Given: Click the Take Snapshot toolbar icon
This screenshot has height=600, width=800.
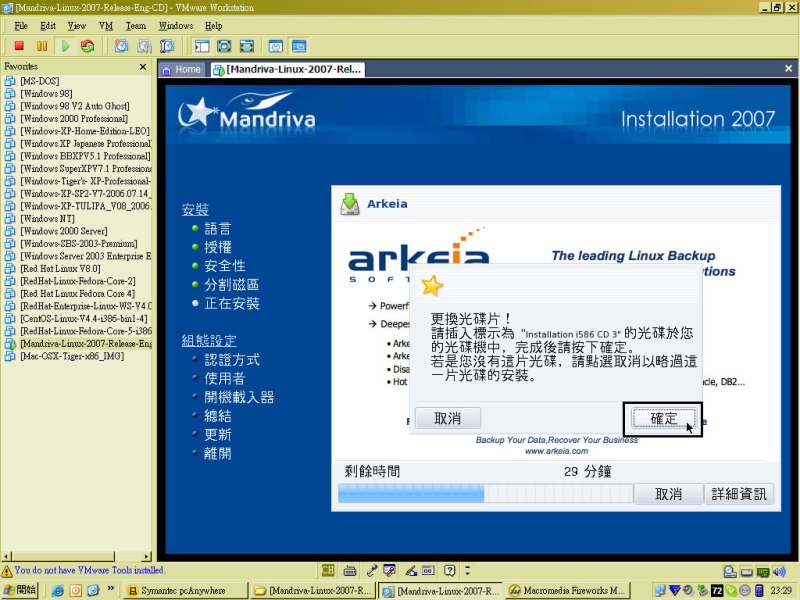Looking at the screenshot, I should (121, 46).
